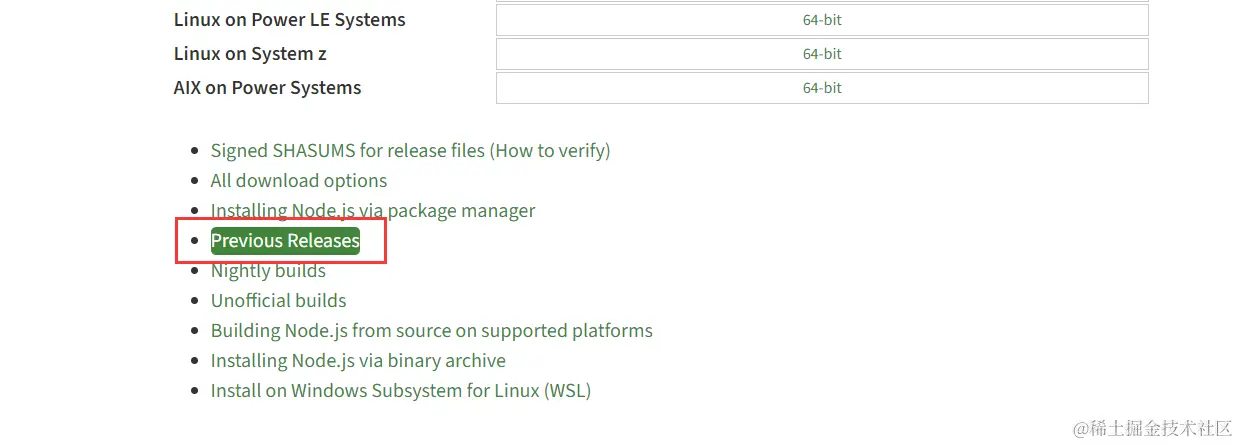This screenshot has width=1239, height=445.
Task: Click the "Linux on Power LE Systems" label
Action: [x=289, y=20]
